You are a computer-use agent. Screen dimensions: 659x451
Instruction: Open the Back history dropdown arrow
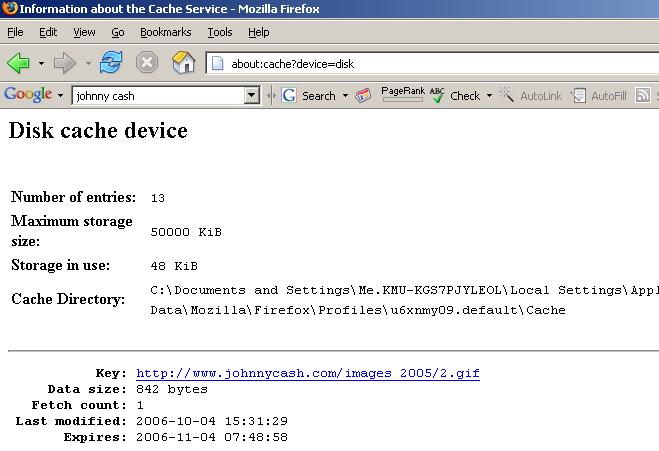(x=41, y=64)
